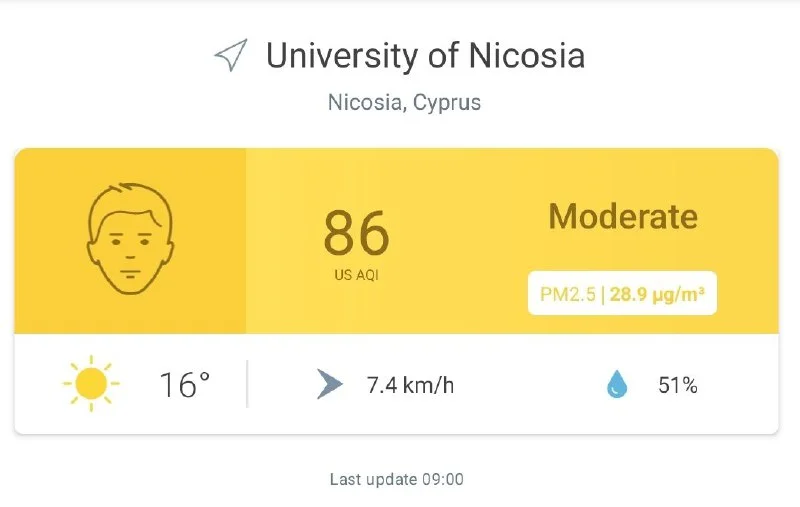Click the white weather strip between wind and humidity

(x=530, y=385)
